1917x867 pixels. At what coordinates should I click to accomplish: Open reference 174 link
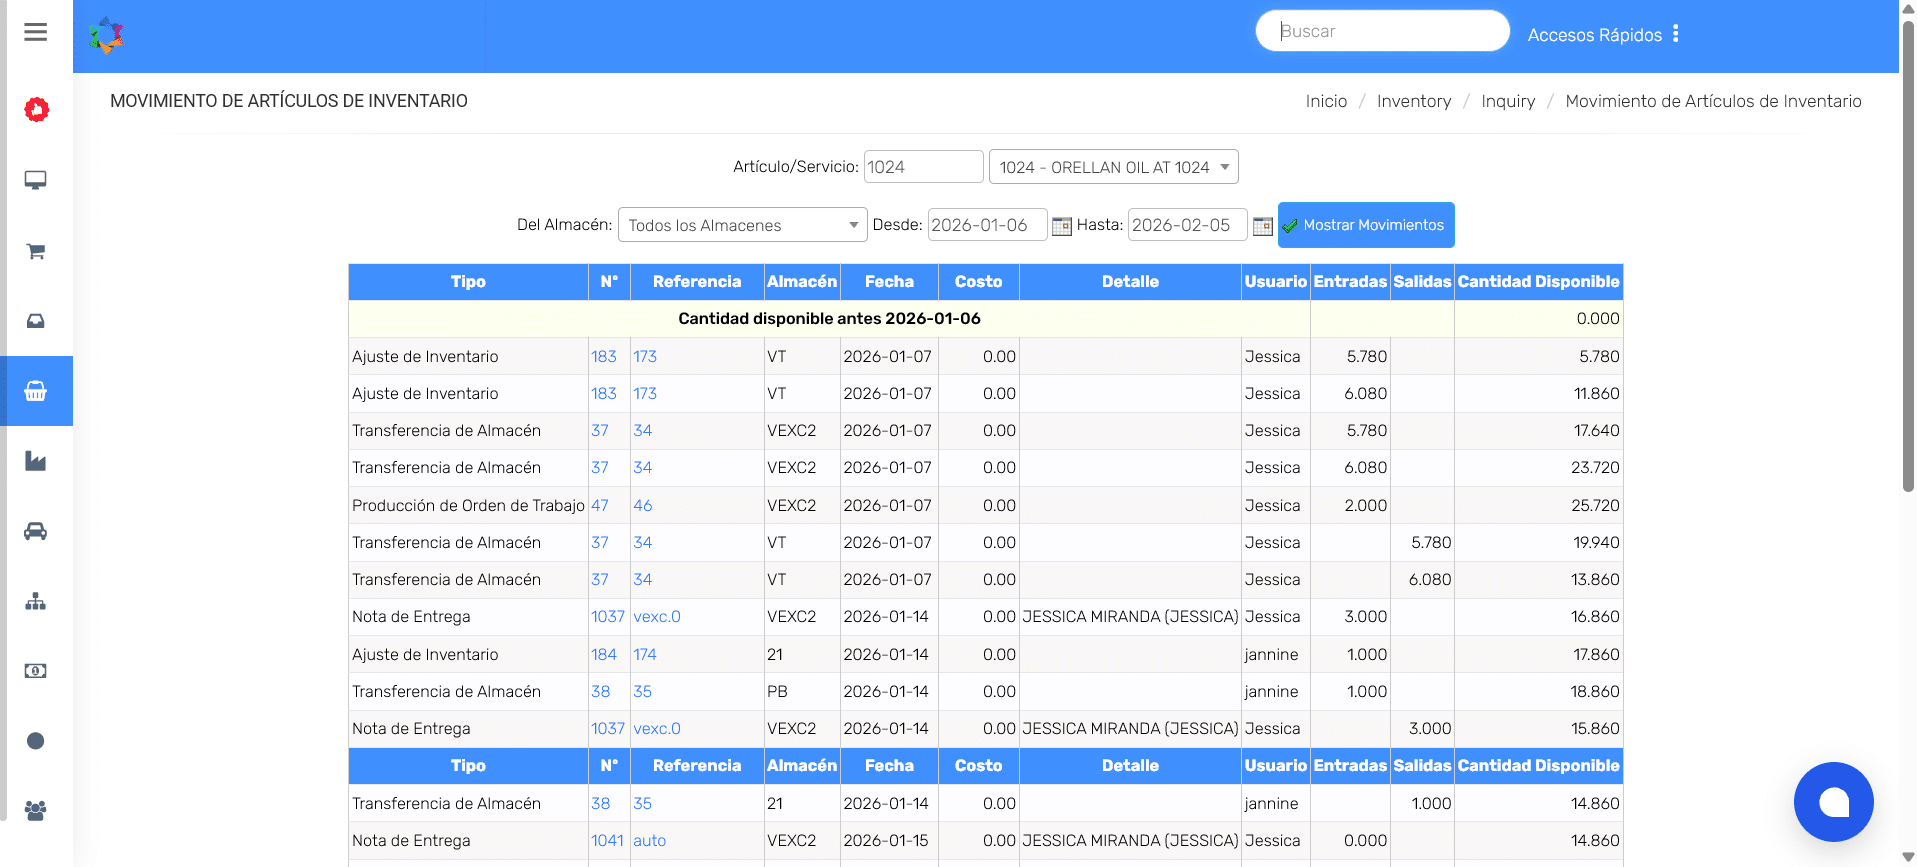[645, 655]
